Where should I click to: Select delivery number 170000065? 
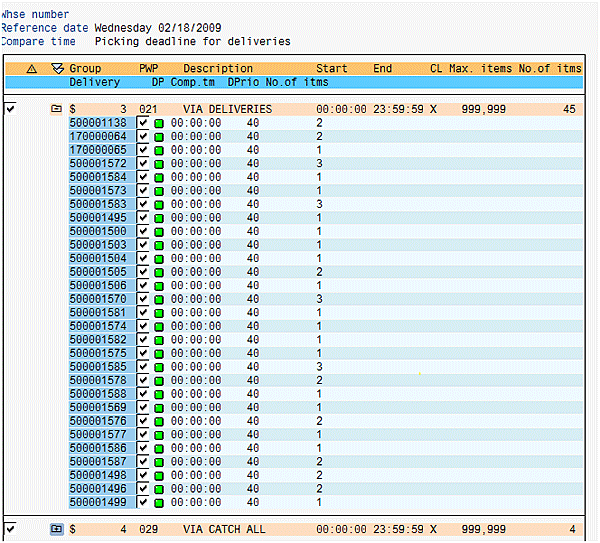coord(98,150)
